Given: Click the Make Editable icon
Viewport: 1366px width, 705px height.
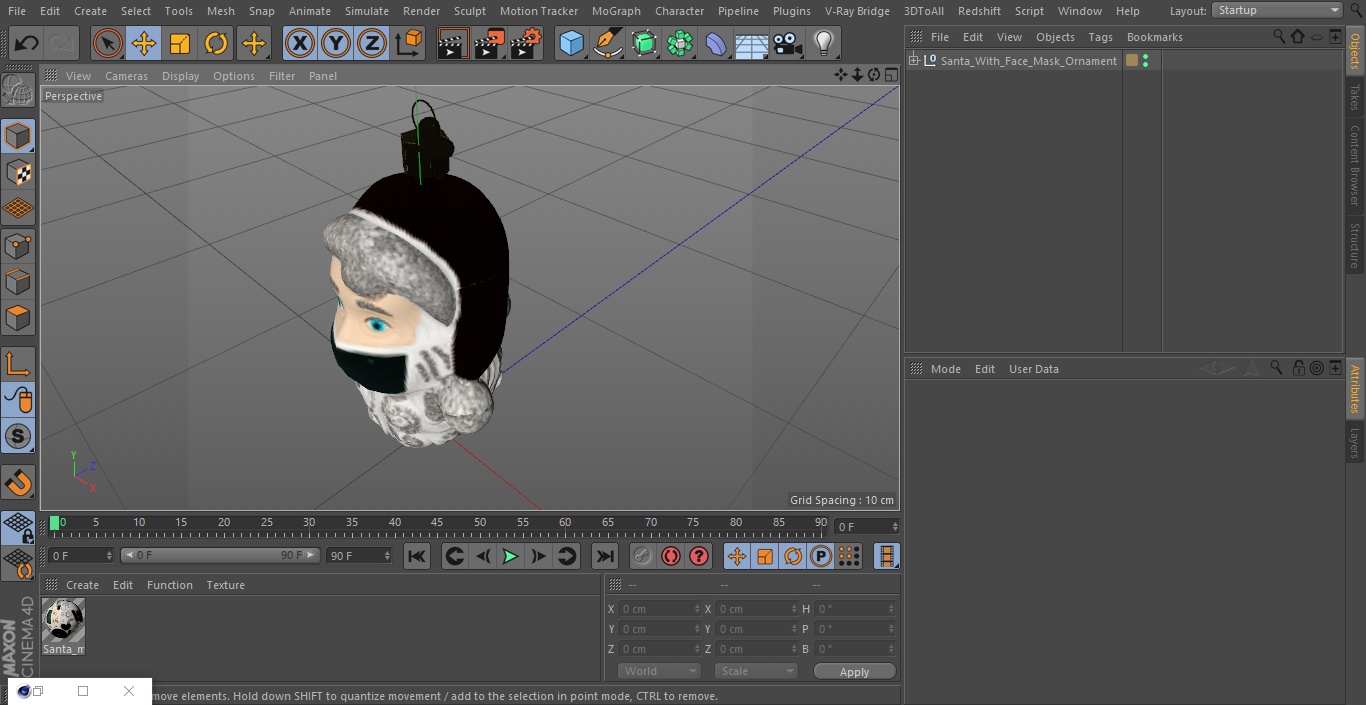Looking at the screenshot, I should [x=18, y=91].
